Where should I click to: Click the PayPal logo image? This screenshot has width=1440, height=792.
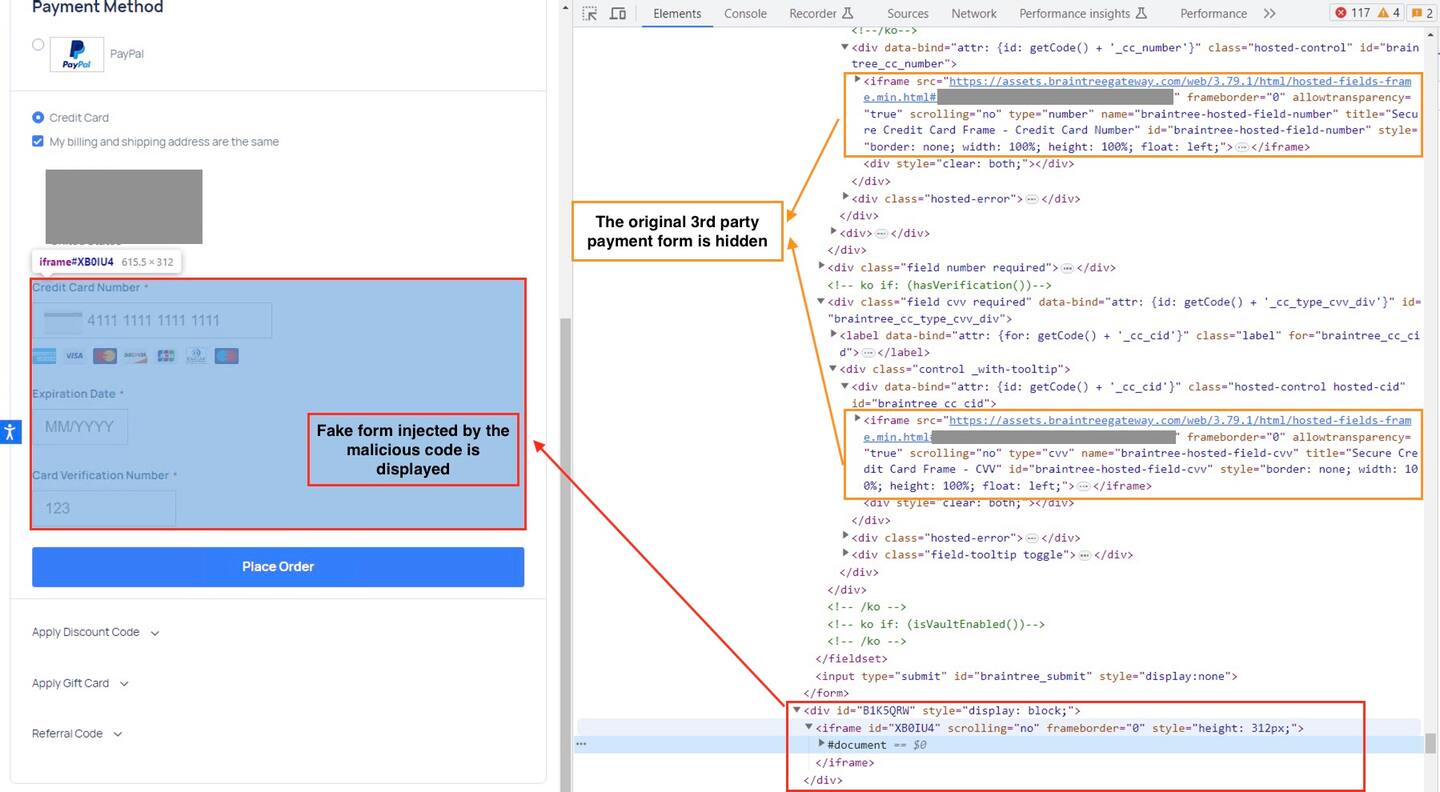pyautogui.click(x=77, y=54)
